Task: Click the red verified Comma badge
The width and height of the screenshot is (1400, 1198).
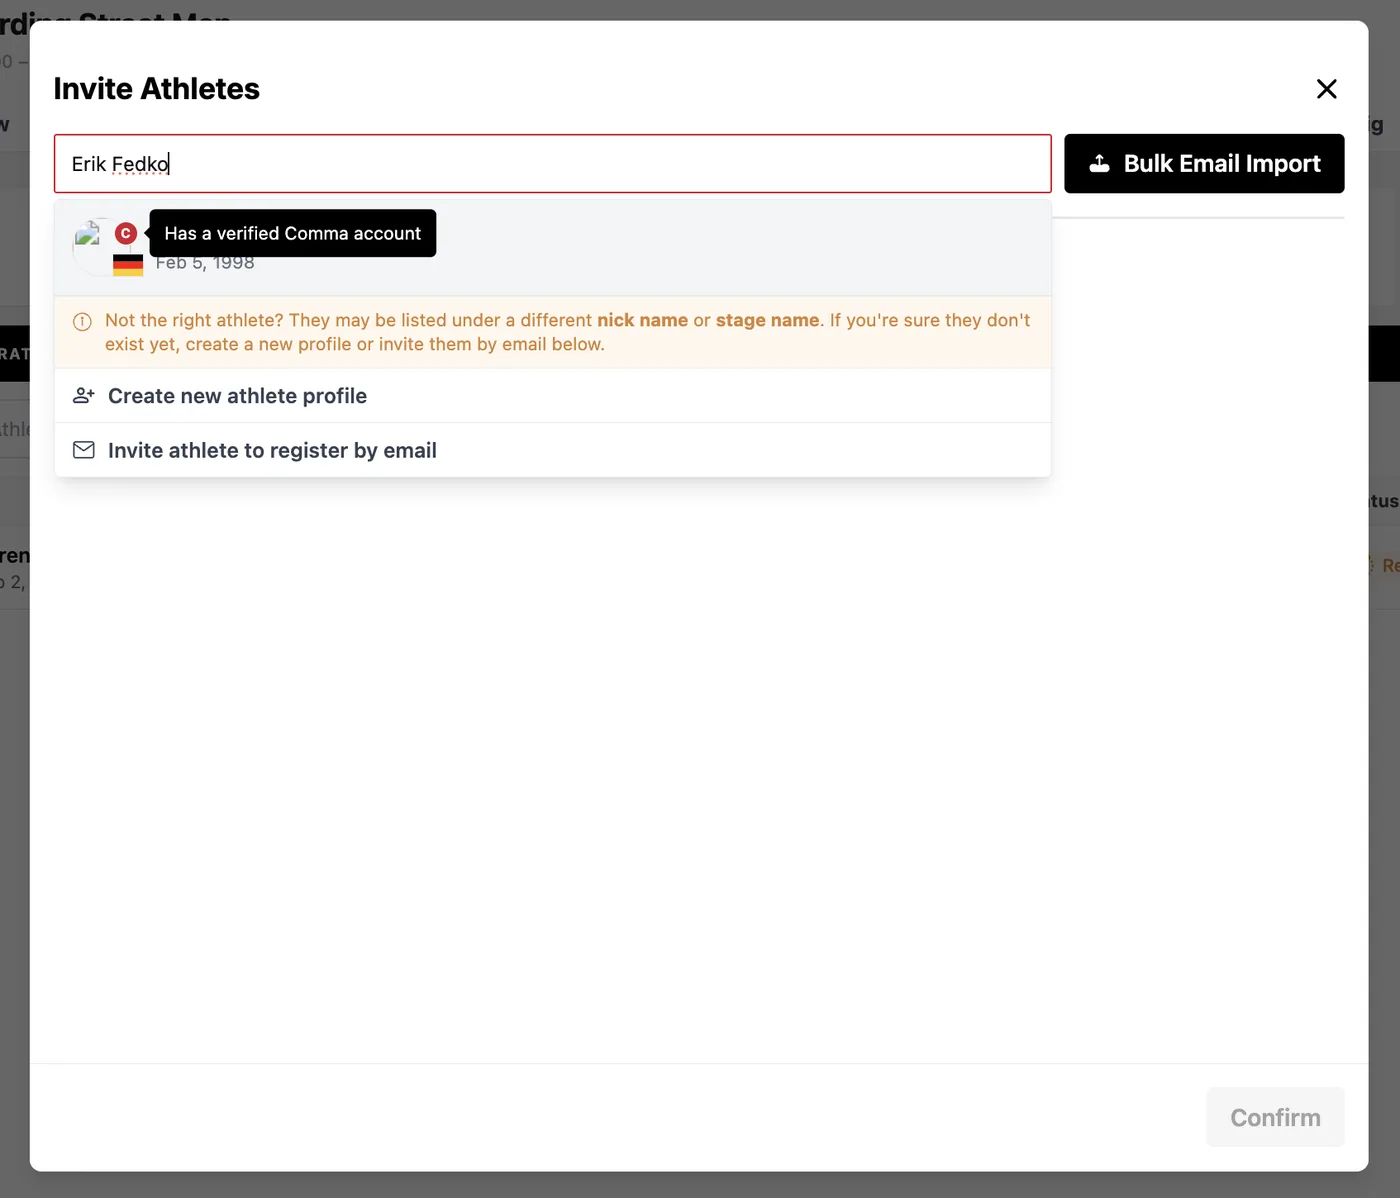Action: tap(126, 233)
